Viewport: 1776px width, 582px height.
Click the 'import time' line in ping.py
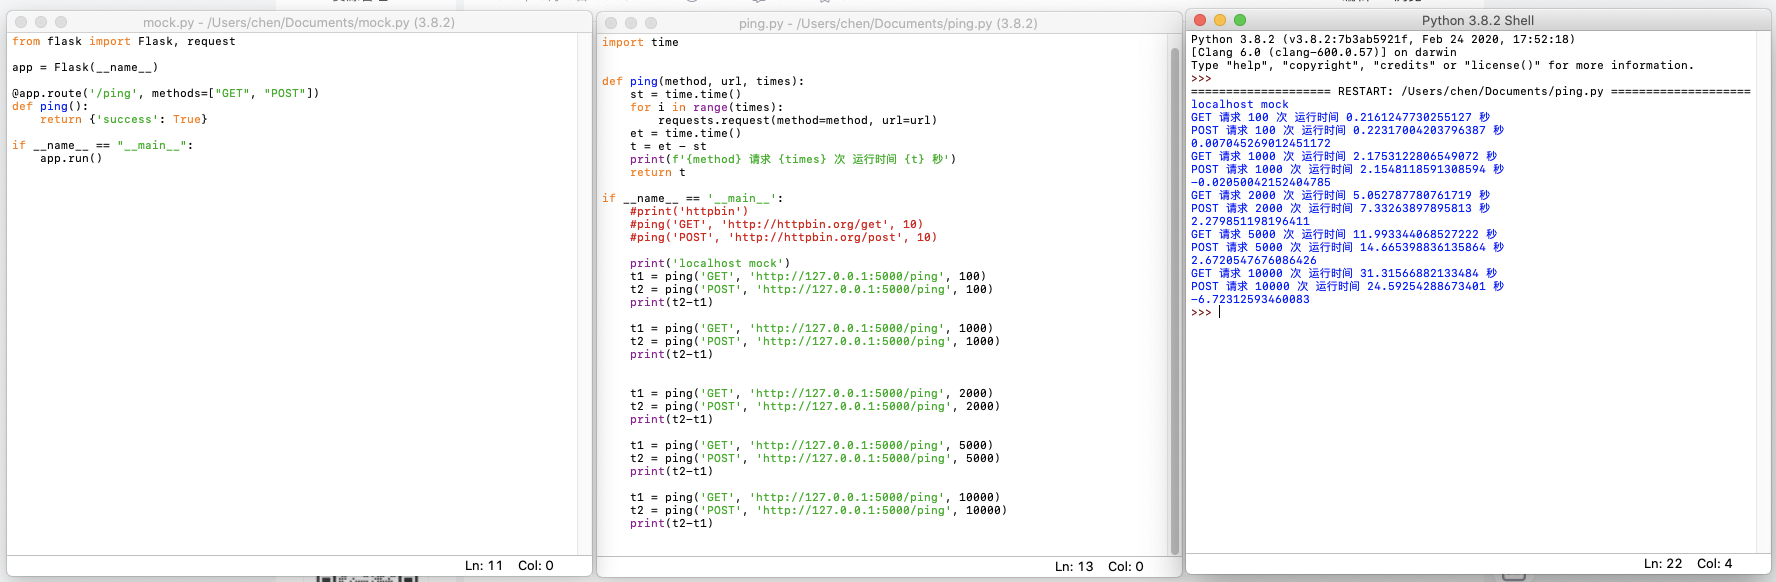[x=640, y=43]
